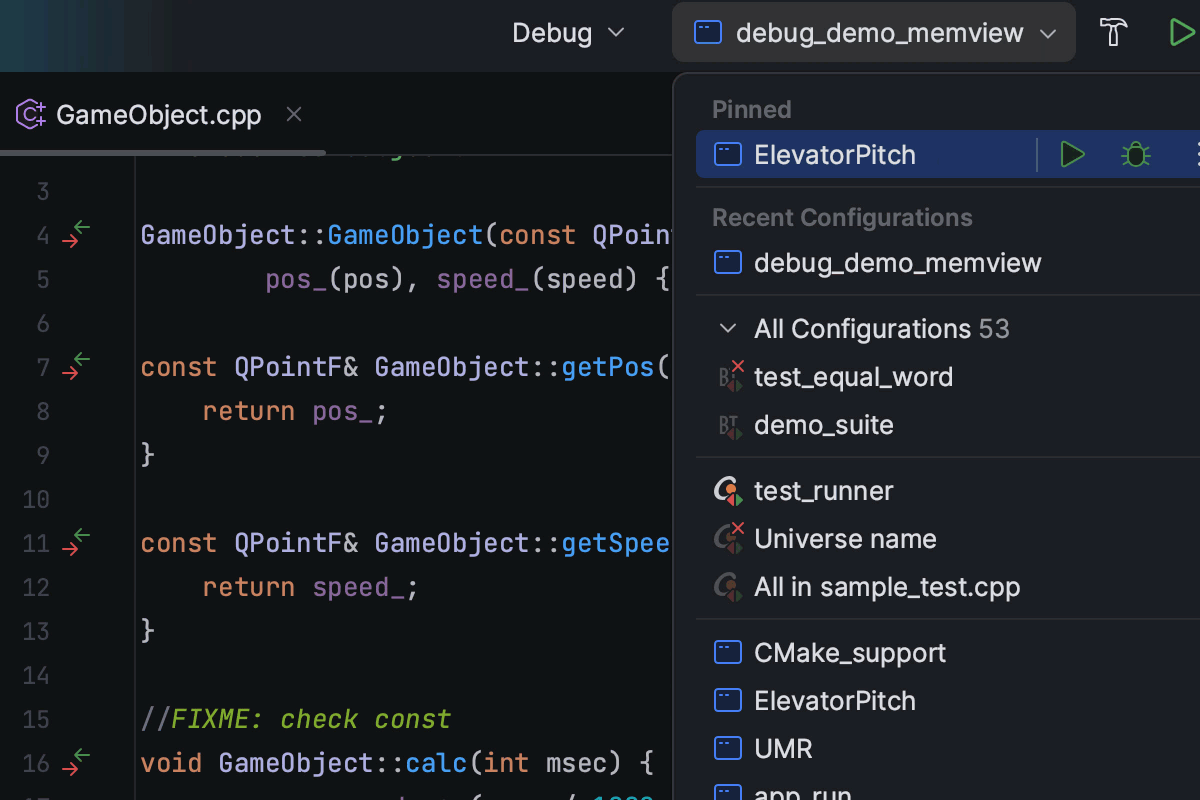Select the test_equal_word configuration
Screen dimensions: 1200x800
click(x=853, y=377)
